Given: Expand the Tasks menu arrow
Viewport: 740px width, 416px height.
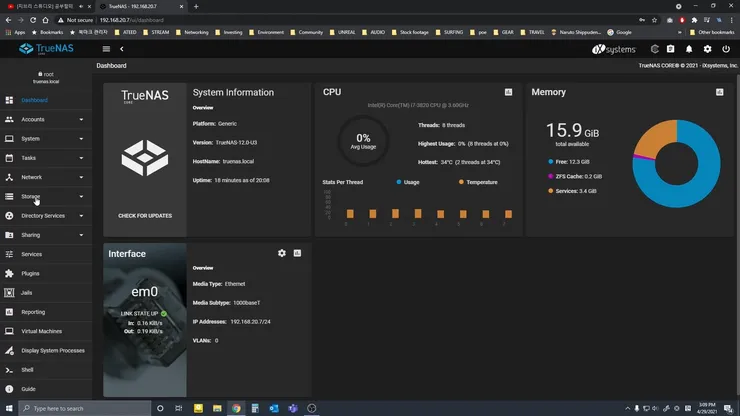Looking at the screenshot, I should [x=81, y=158].
